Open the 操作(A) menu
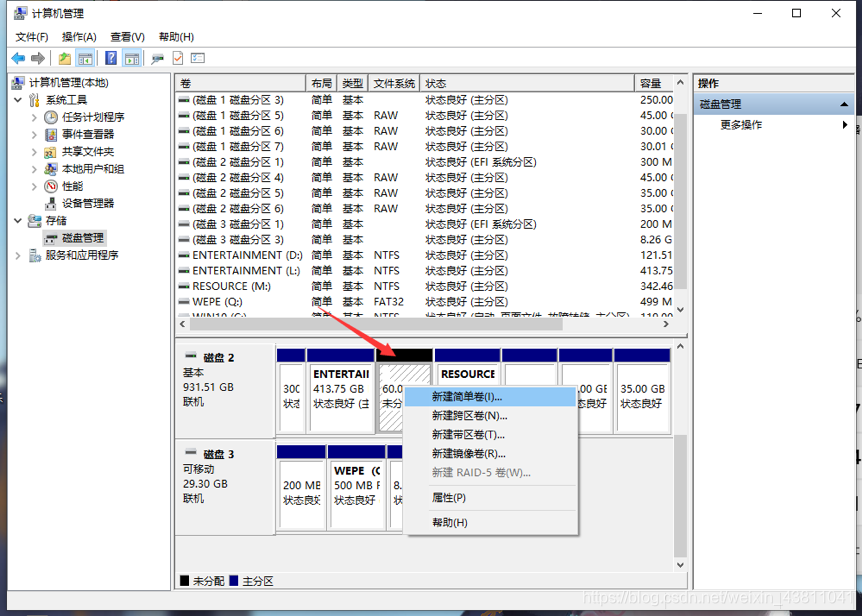The image size is (862, 616). 79,37
